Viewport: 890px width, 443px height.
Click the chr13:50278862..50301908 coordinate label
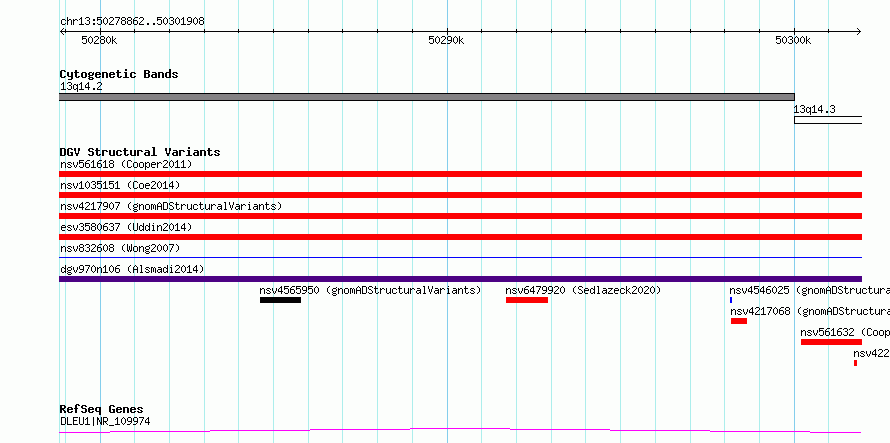click(x=132, y=21)
